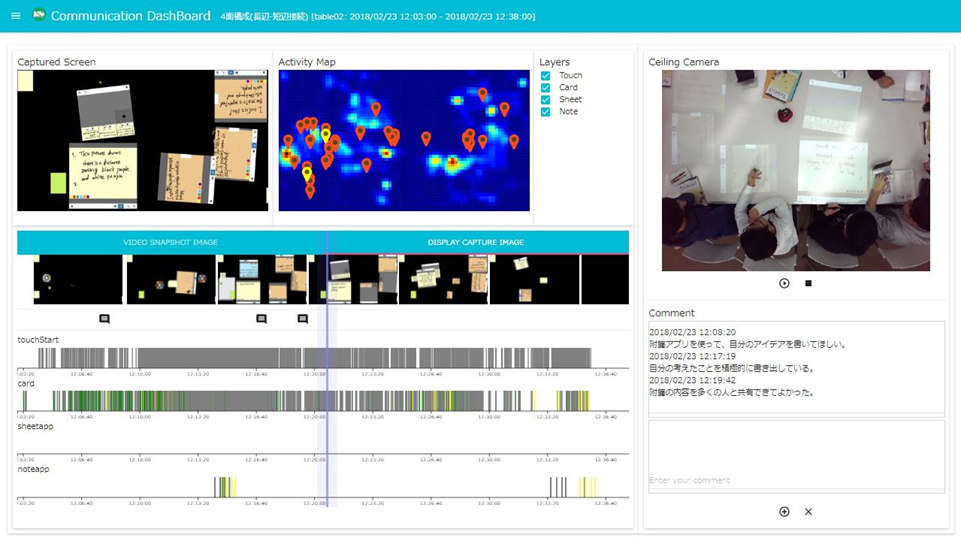961x538 pixels.
Task: Click the add comment plus icon
Action: click(784, 512)
